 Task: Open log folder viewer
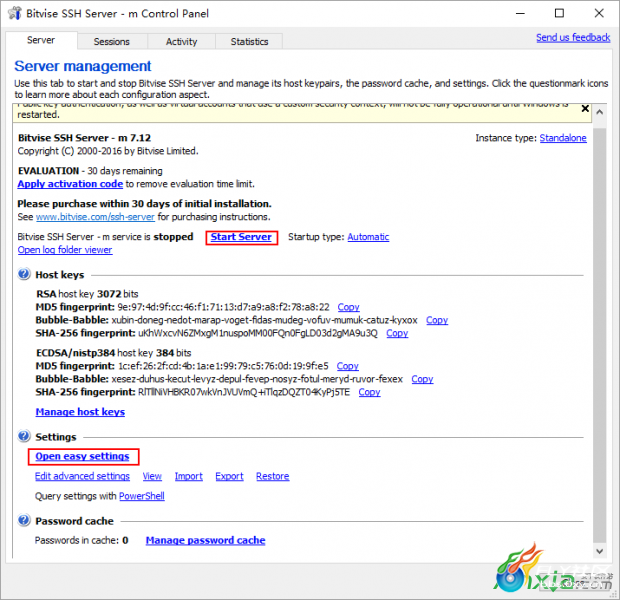[x=65, y=250]
